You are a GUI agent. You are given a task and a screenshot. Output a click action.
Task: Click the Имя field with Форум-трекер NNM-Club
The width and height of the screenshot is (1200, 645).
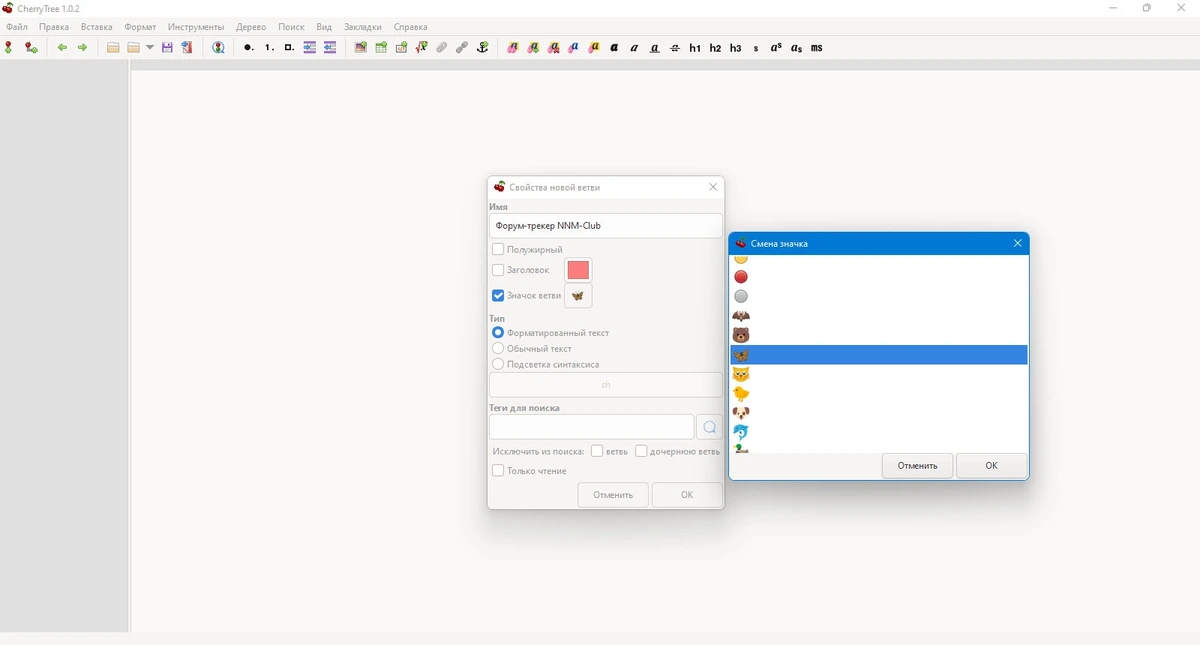coord(606,226)
